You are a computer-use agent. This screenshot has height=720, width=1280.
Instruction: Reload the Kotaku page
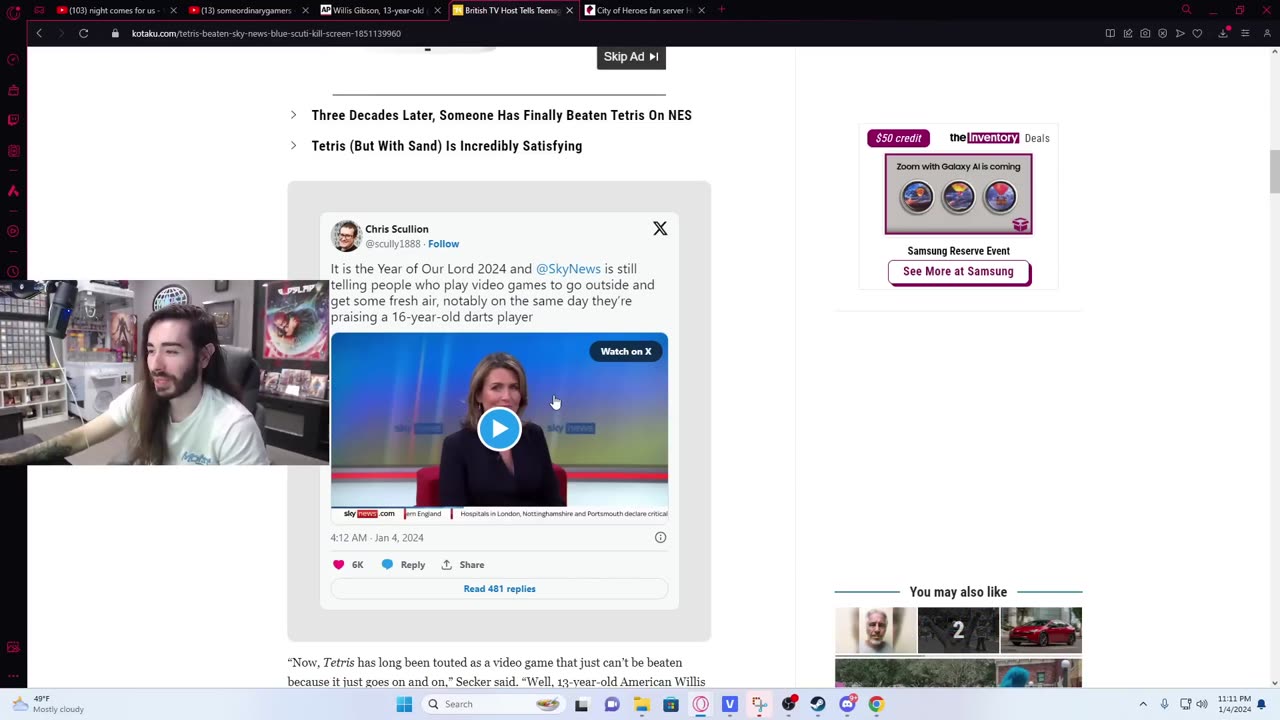tap(84, 33)
